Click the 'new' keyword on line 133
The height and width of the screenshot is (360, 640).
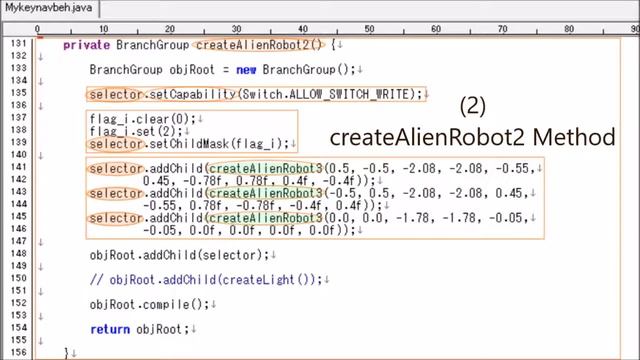tap(246, 70)
